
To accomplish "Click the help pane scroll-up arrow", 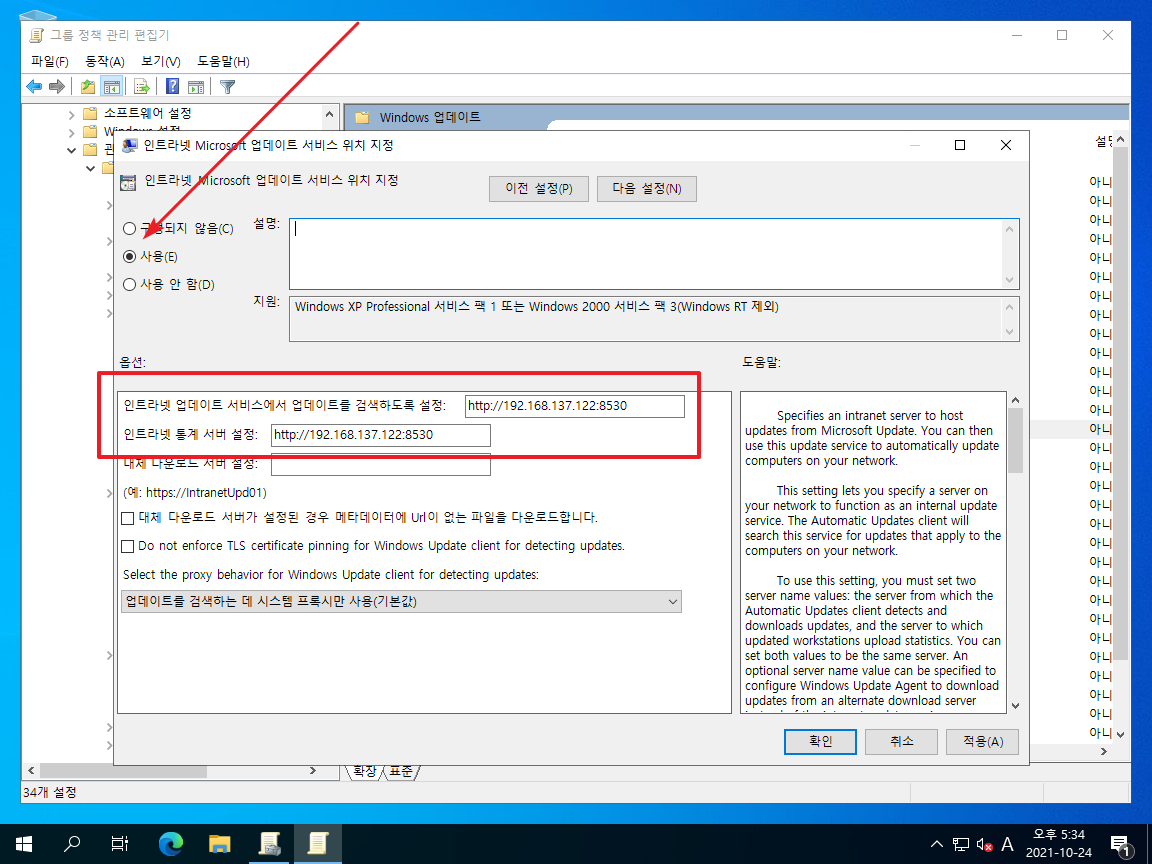I will pos(1015,400).
